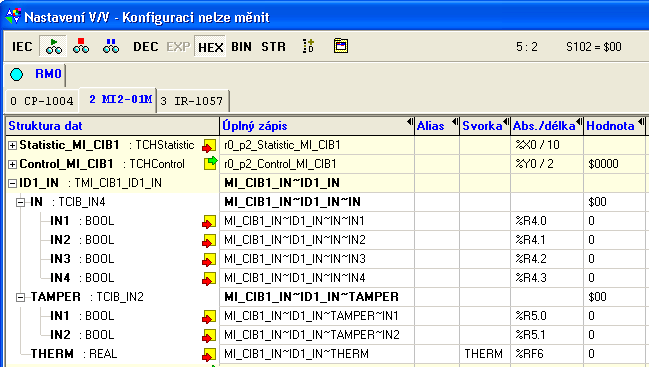Click the input icon in MI_CIB1_IN~ID1_IN~IN~IN3 row
Screen dimensions: 649x367
click(209, 259)
